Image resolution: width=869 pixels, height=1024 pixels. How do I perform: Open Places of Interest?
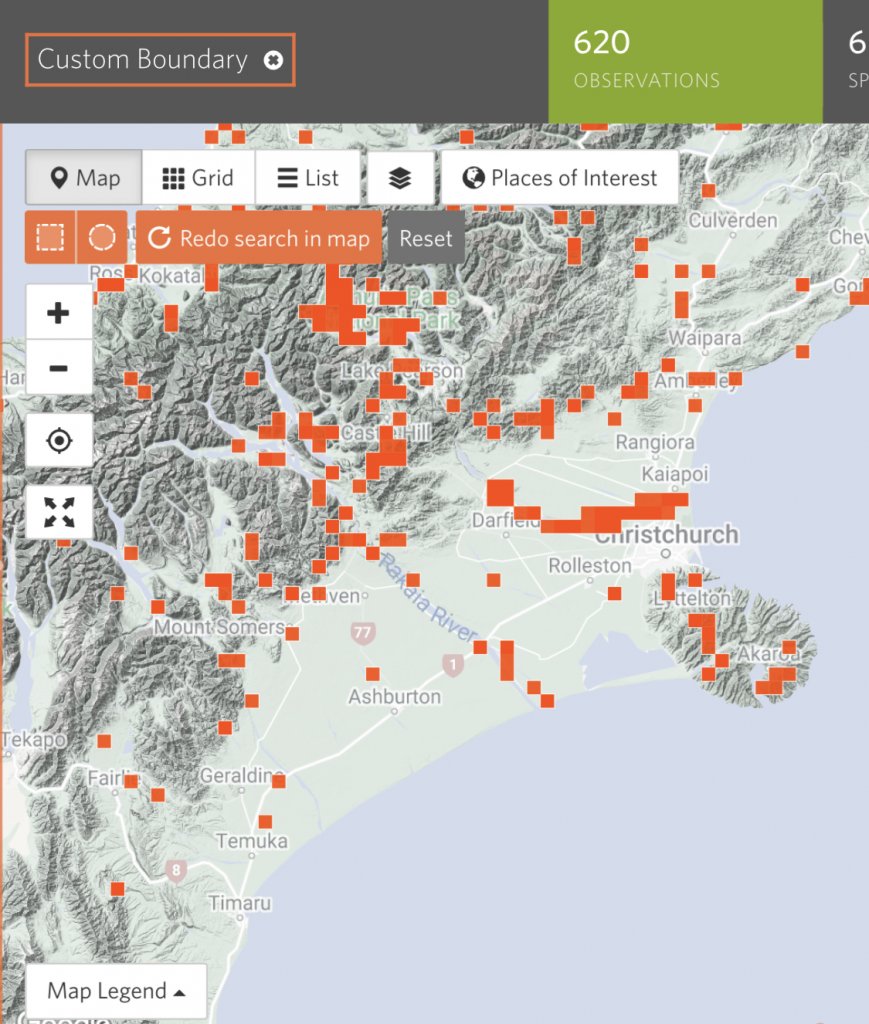click(x=560, y=178)
